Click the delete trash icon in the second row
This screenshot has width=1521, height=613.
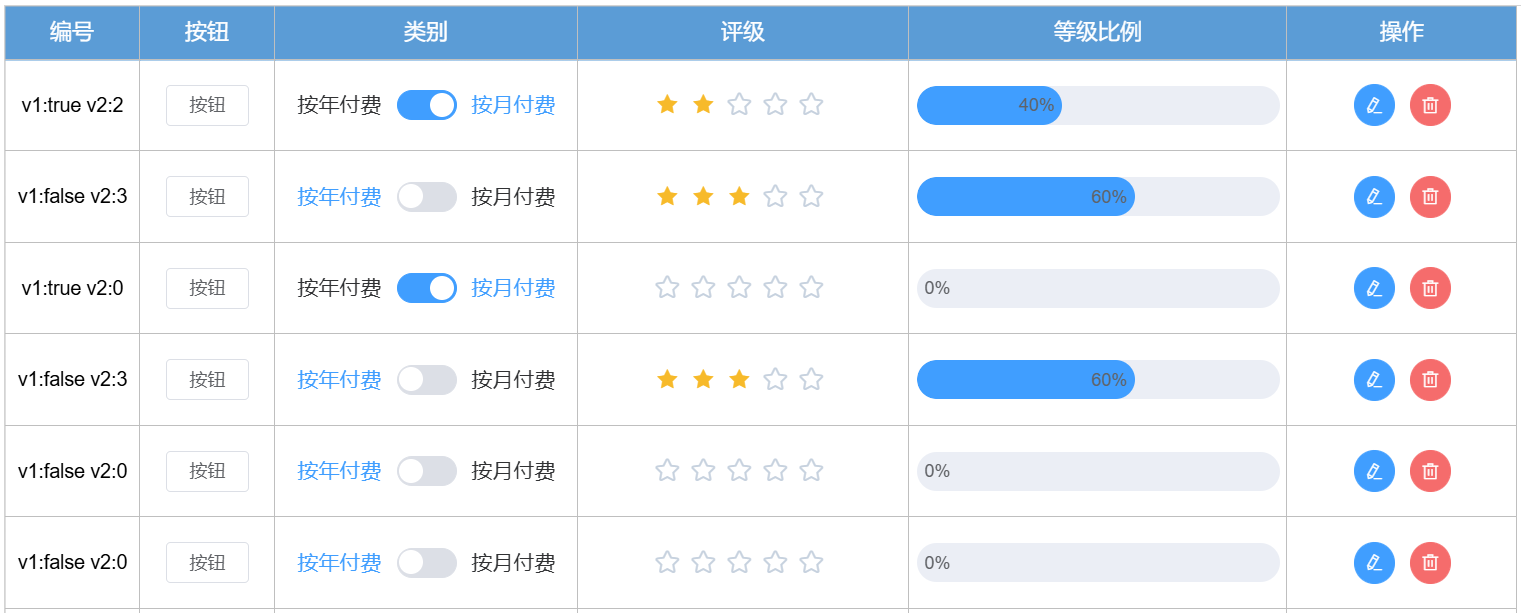click(1430, 197)
